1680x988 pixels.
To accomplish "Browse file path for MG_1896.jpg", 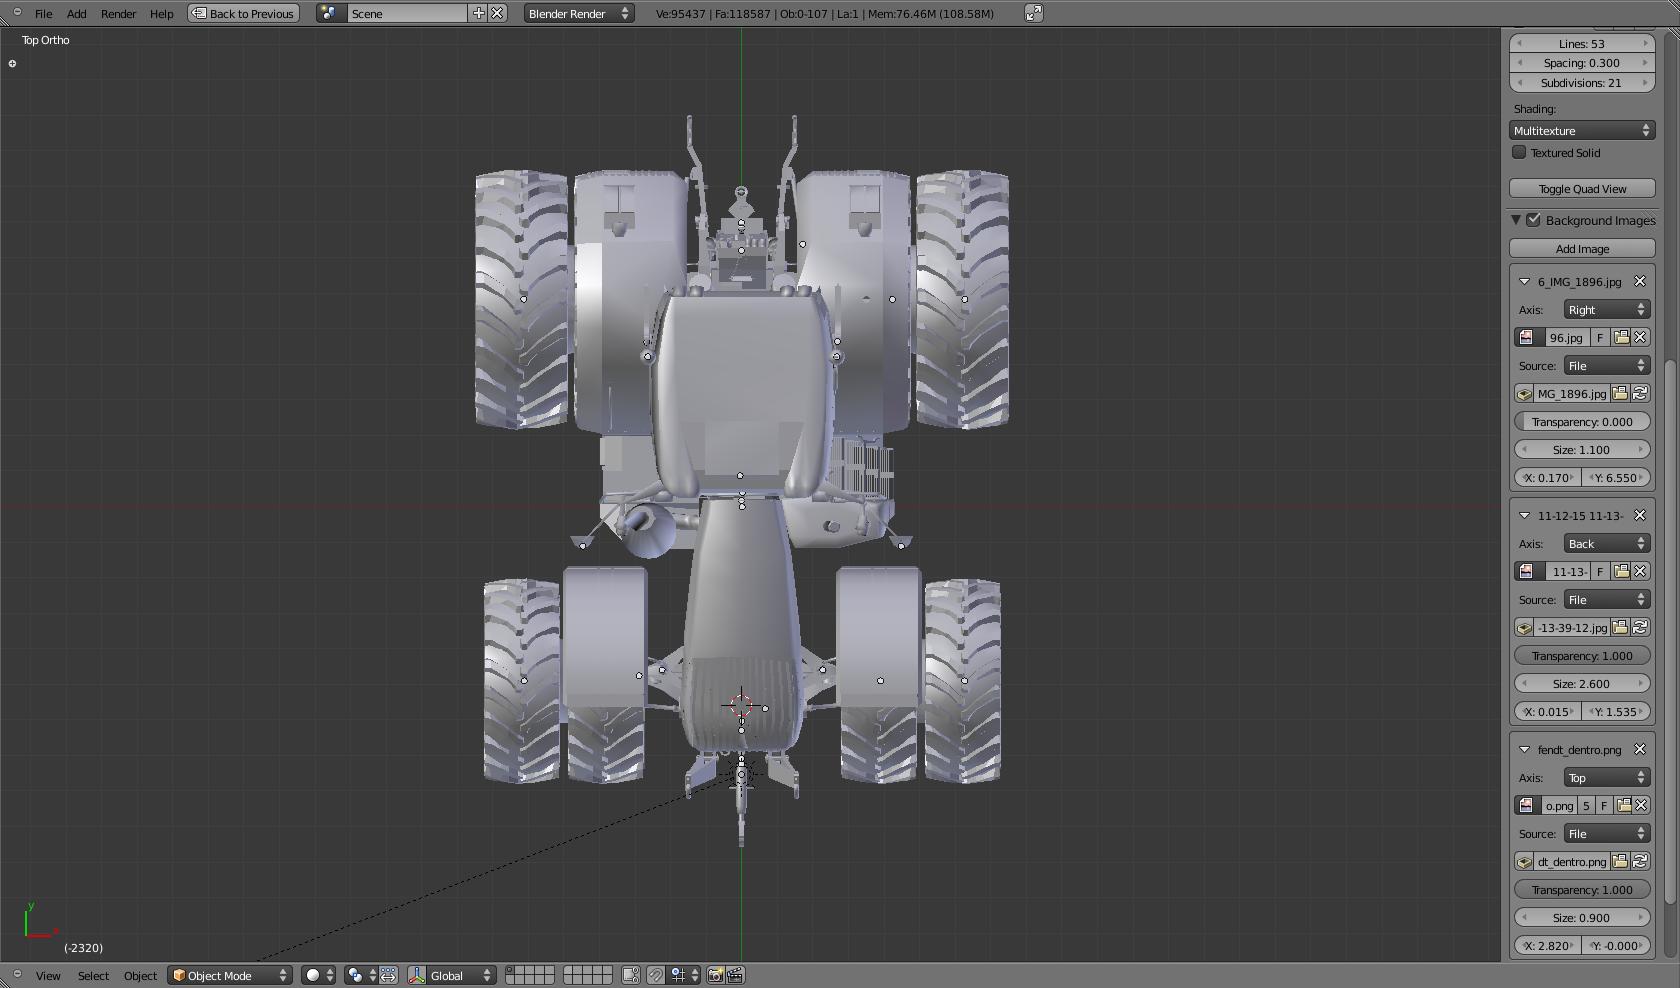I will click(x=1620, y=394).
